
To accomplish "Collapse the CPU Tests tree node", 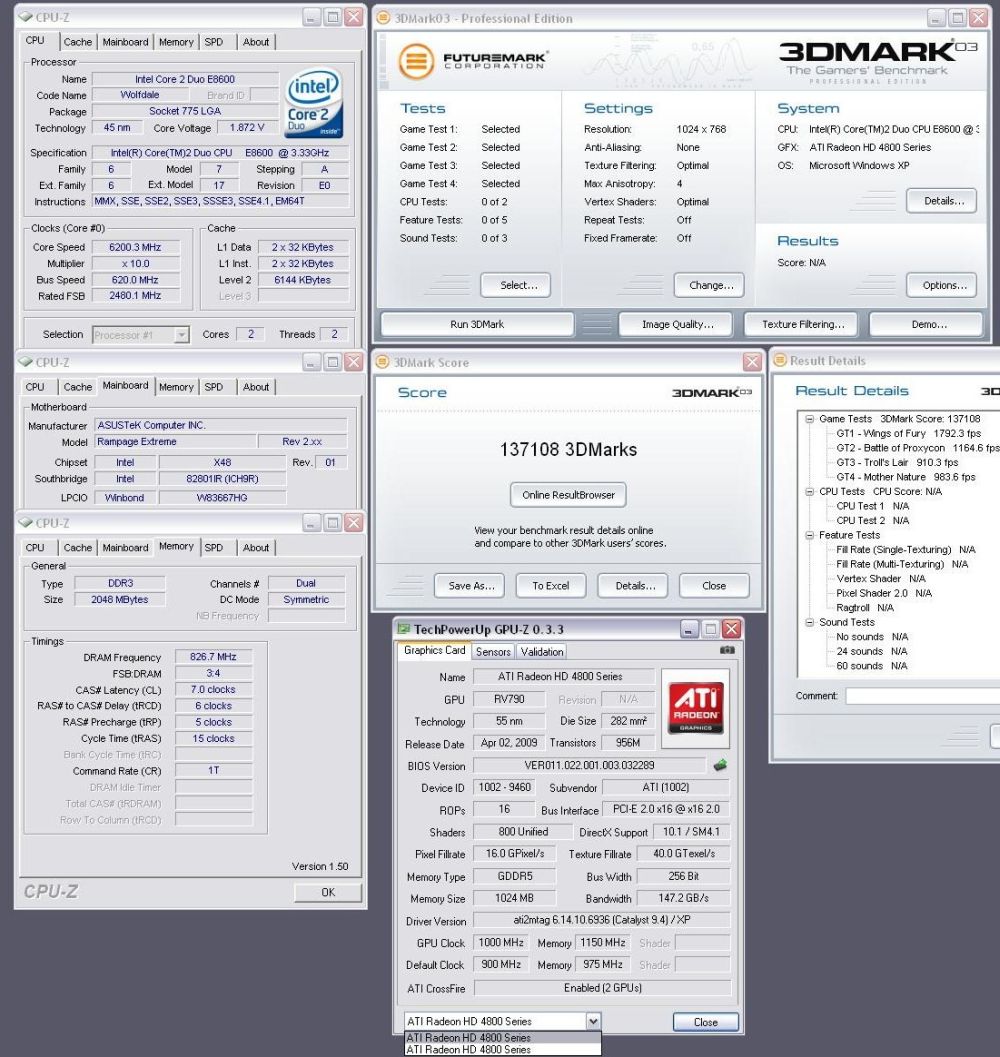I will pyautogui.click(x=809, y=491).
